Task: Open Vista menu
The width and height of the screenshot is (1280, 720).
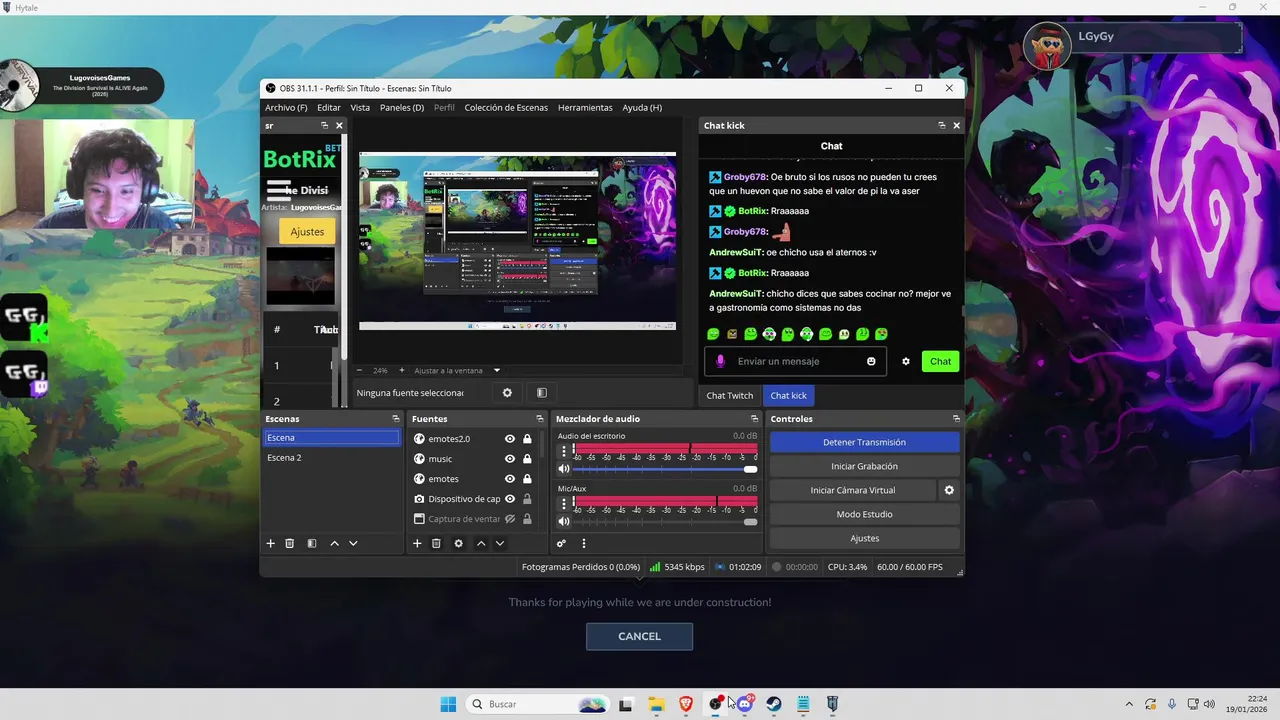Action: [360, 107]
